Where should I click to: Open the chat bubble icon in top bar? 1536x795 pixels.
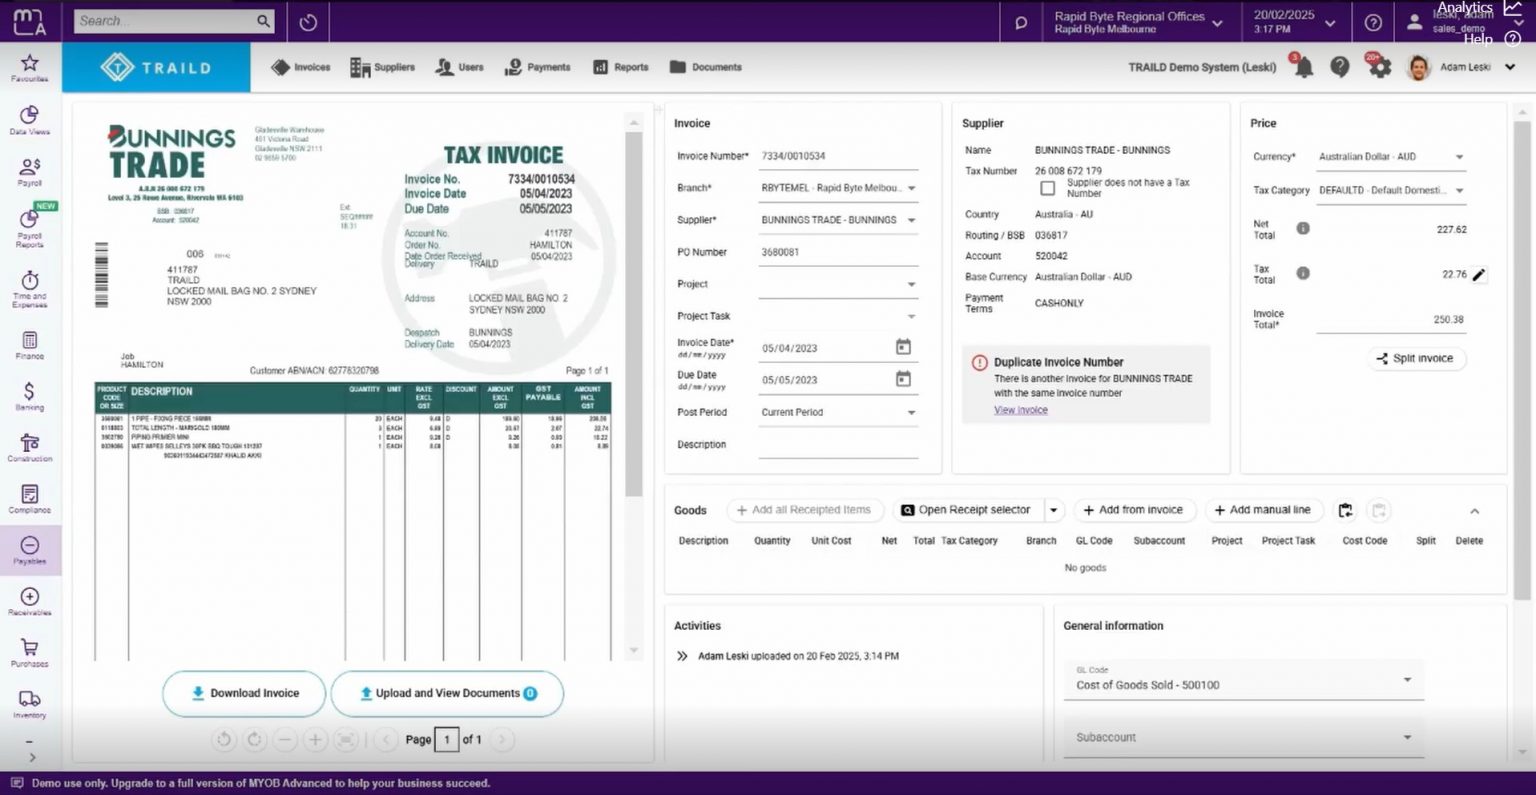1021,22
